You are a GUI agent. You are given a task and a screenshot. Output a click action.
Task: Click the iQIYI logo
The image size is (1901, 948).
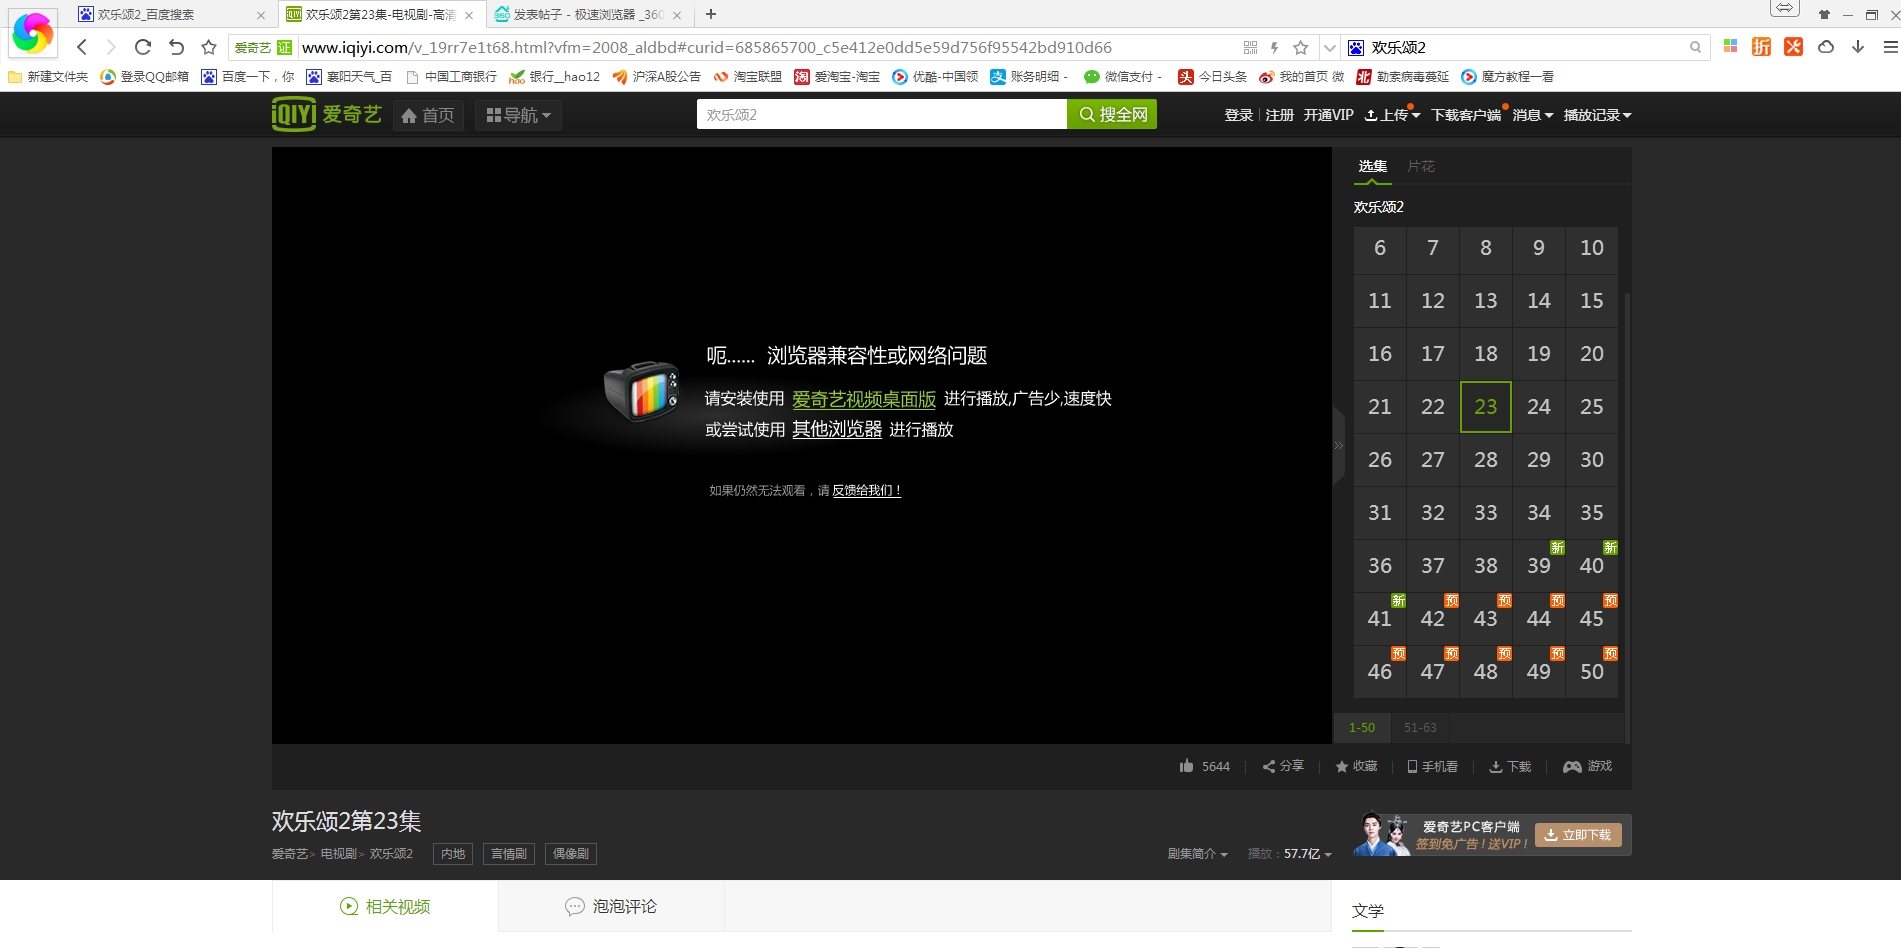click(x=326, y=115)
